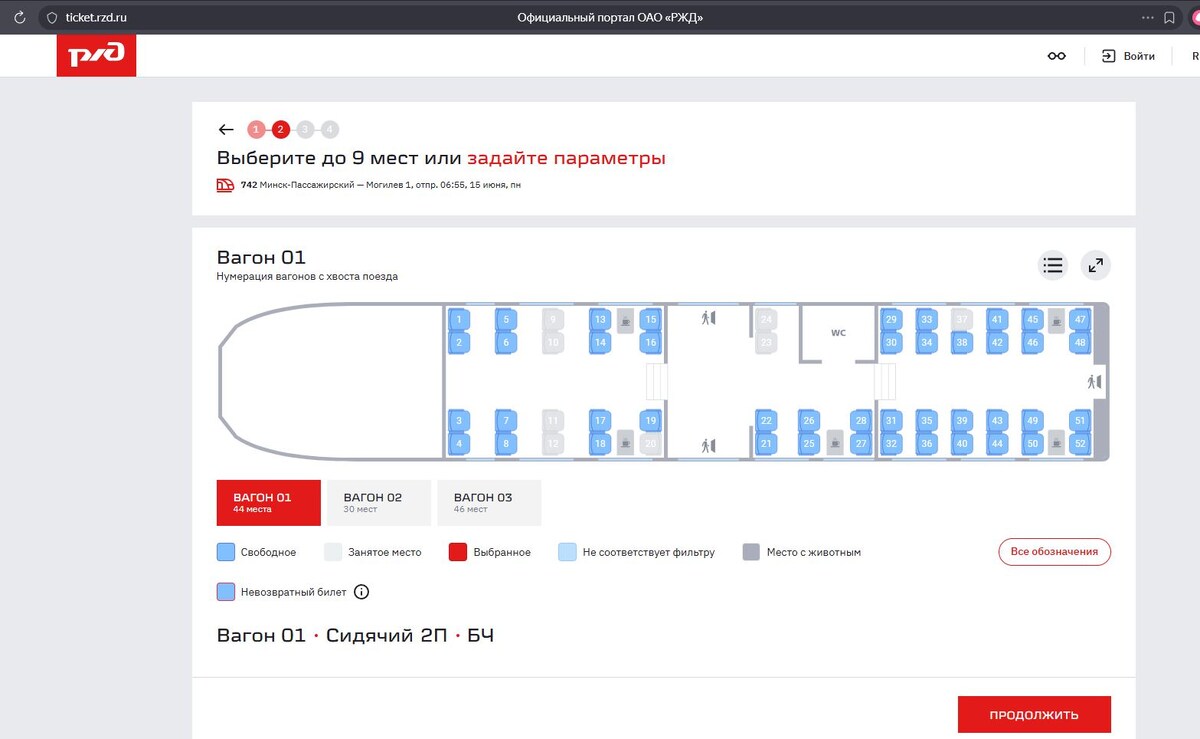The width and height of the screenshot is (1200, 739).
Task: Show info about Невозвратный билет
Action: 362,592
